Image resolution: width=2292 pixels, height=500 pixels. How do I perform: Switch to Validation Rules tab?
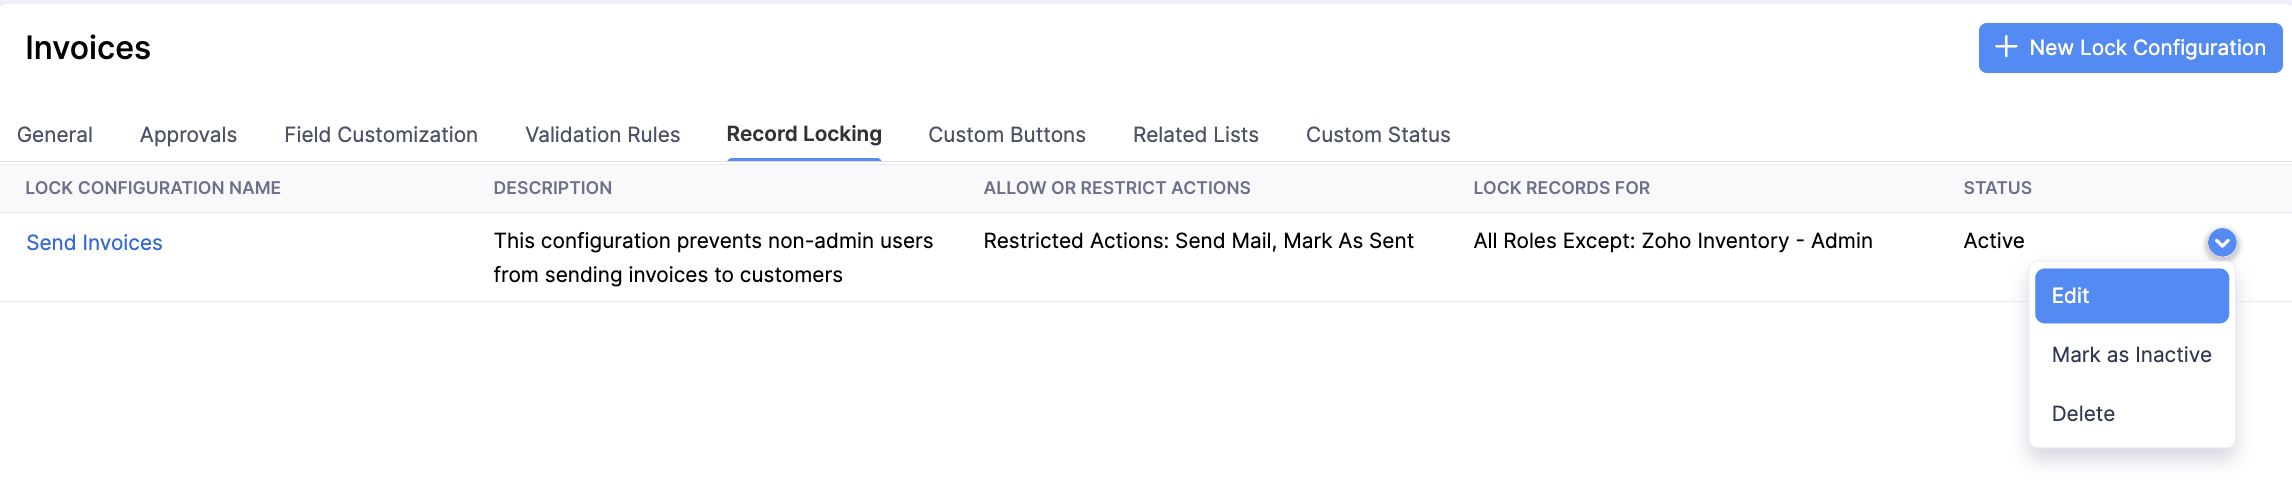[x=602, y=135]
